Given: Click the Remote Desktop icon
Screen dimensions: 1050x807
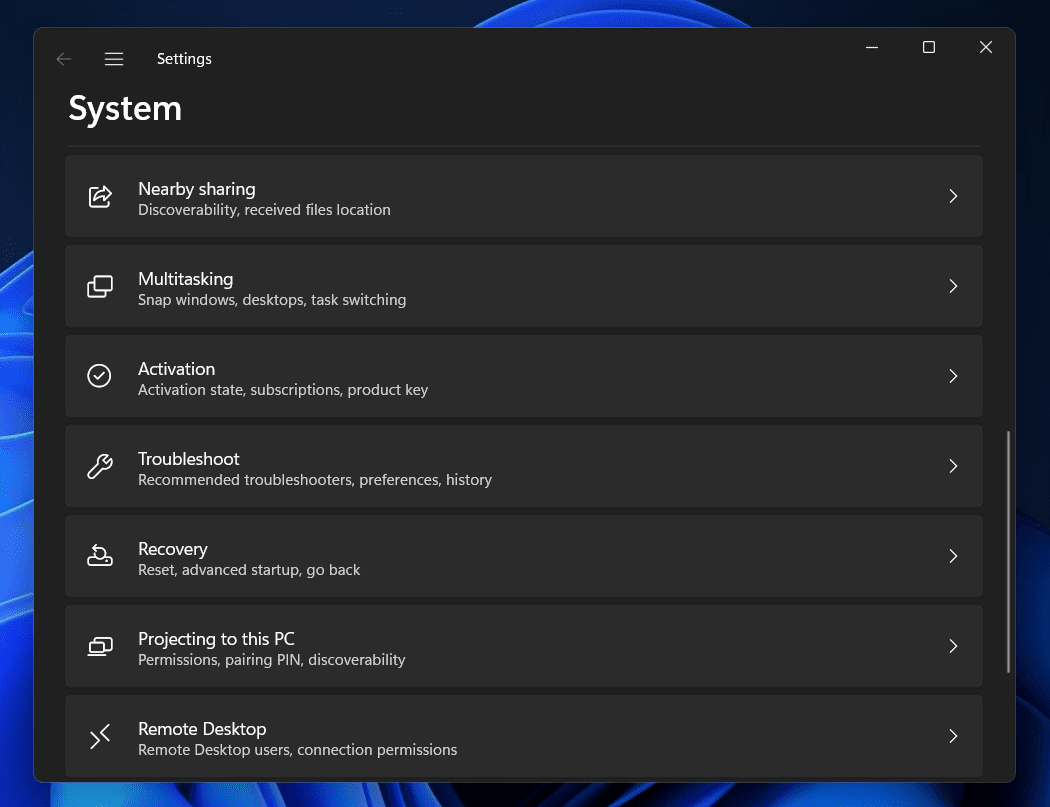Looking at the screenshot, I should click(100, 737).
